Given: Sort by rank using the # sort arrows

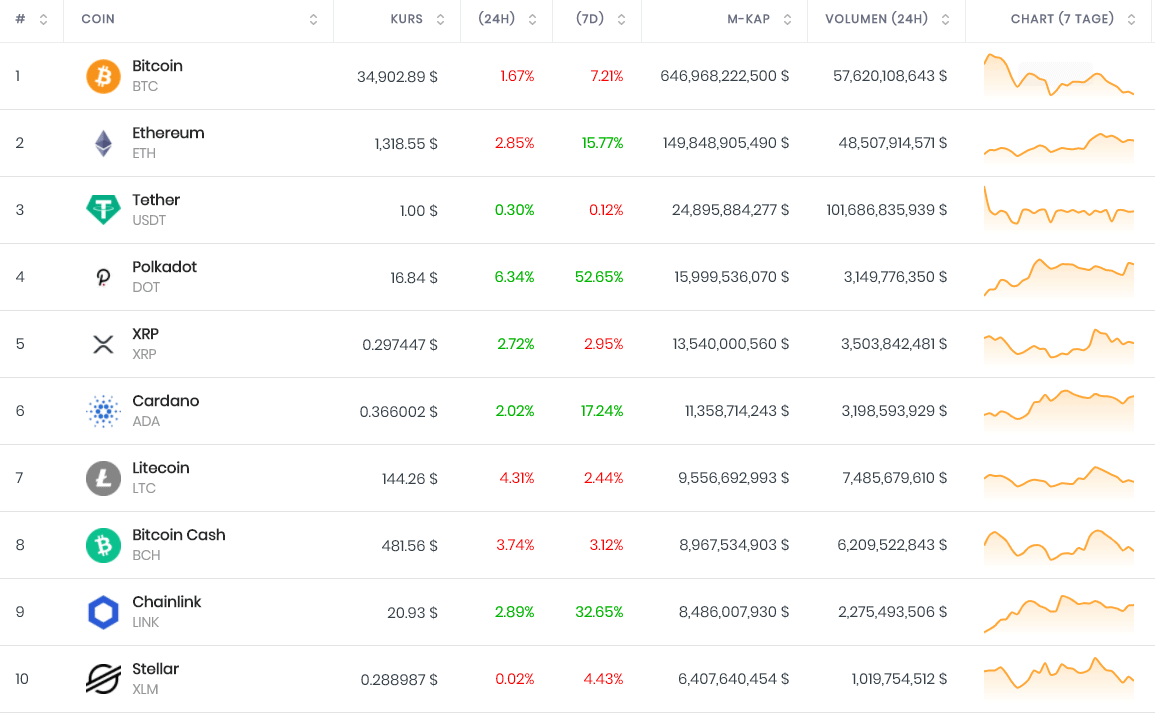Looking at the screenshot, I should pyautogui.click(x=43, y=19).
